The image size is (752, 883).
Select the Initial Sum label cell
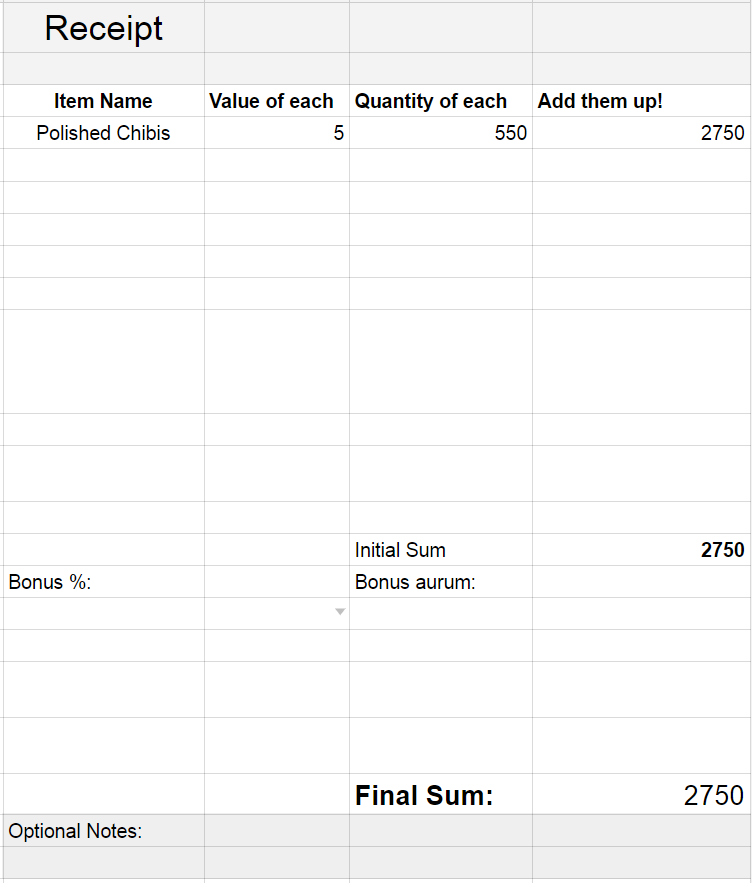(440, 550)
